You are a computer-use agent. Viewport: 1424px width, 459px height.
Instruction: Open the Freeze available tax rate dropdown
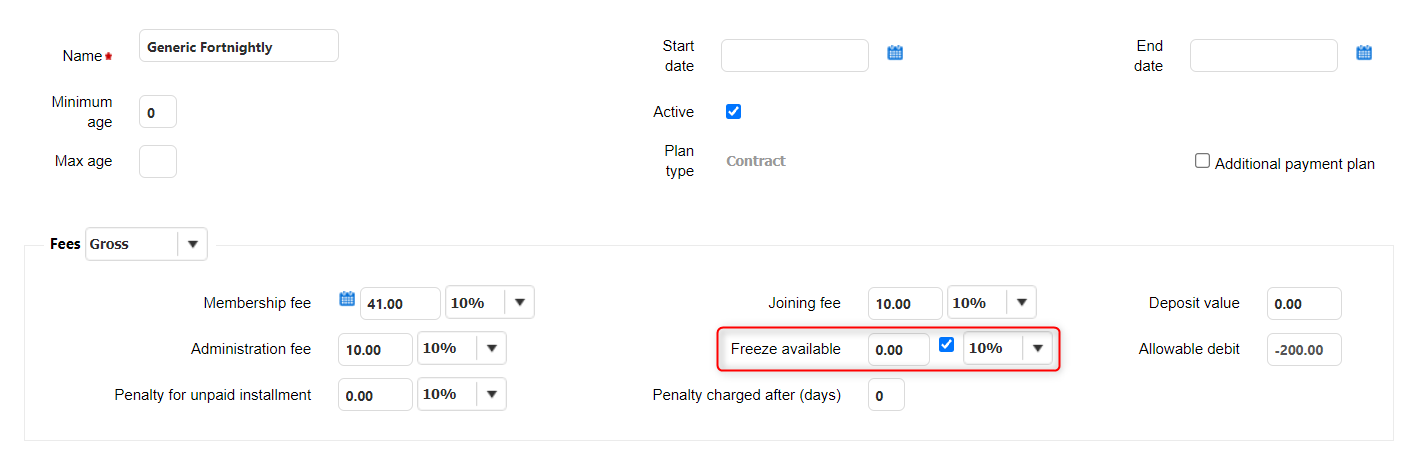click(1037, 349)
